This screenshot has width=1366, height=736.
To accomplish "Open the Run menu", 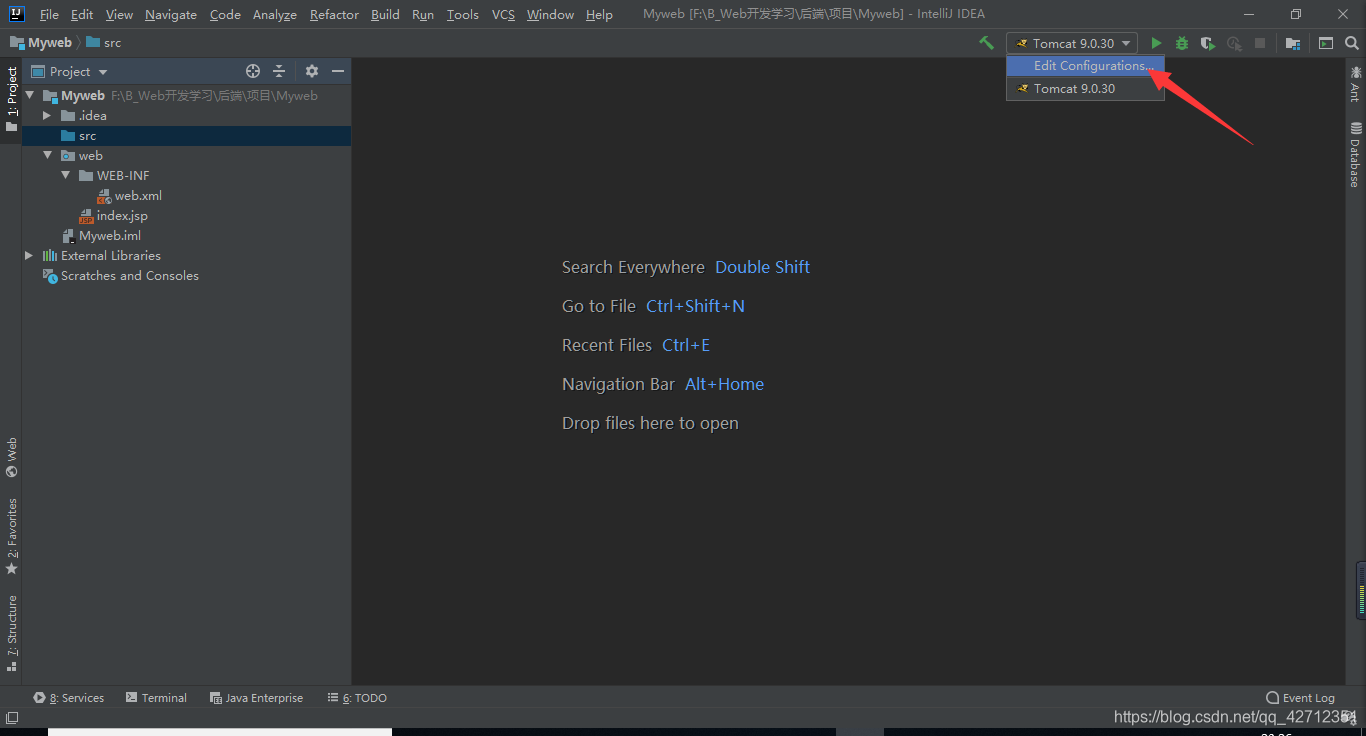I will [423, 15].
